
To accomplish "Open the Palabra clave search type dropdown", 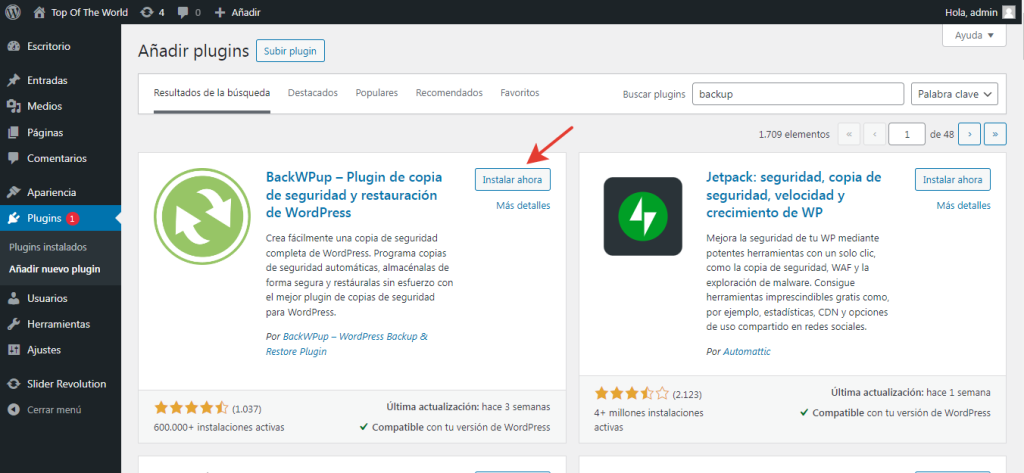I will tap(954, 93).
